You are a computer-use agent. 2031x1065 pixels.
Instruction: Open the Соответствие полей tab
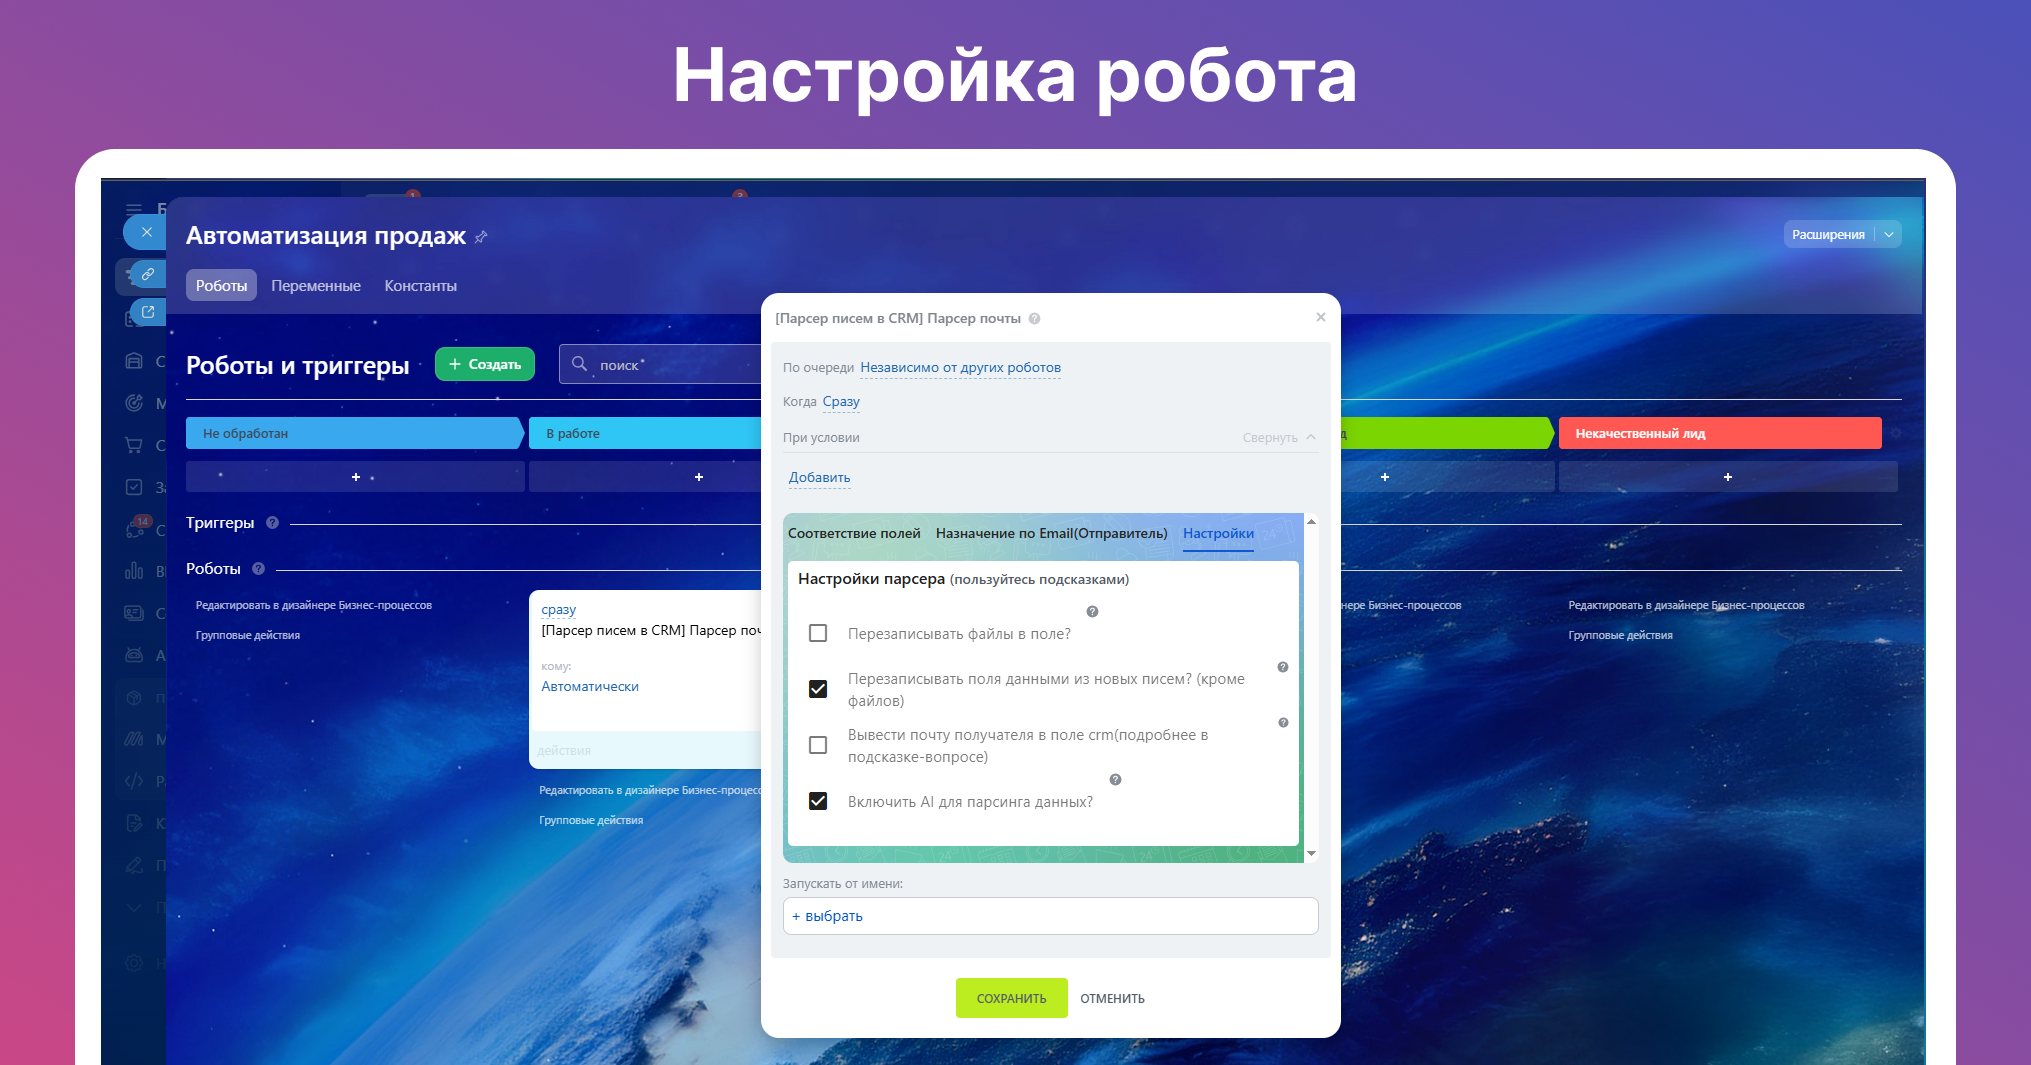tap(854, 534)
